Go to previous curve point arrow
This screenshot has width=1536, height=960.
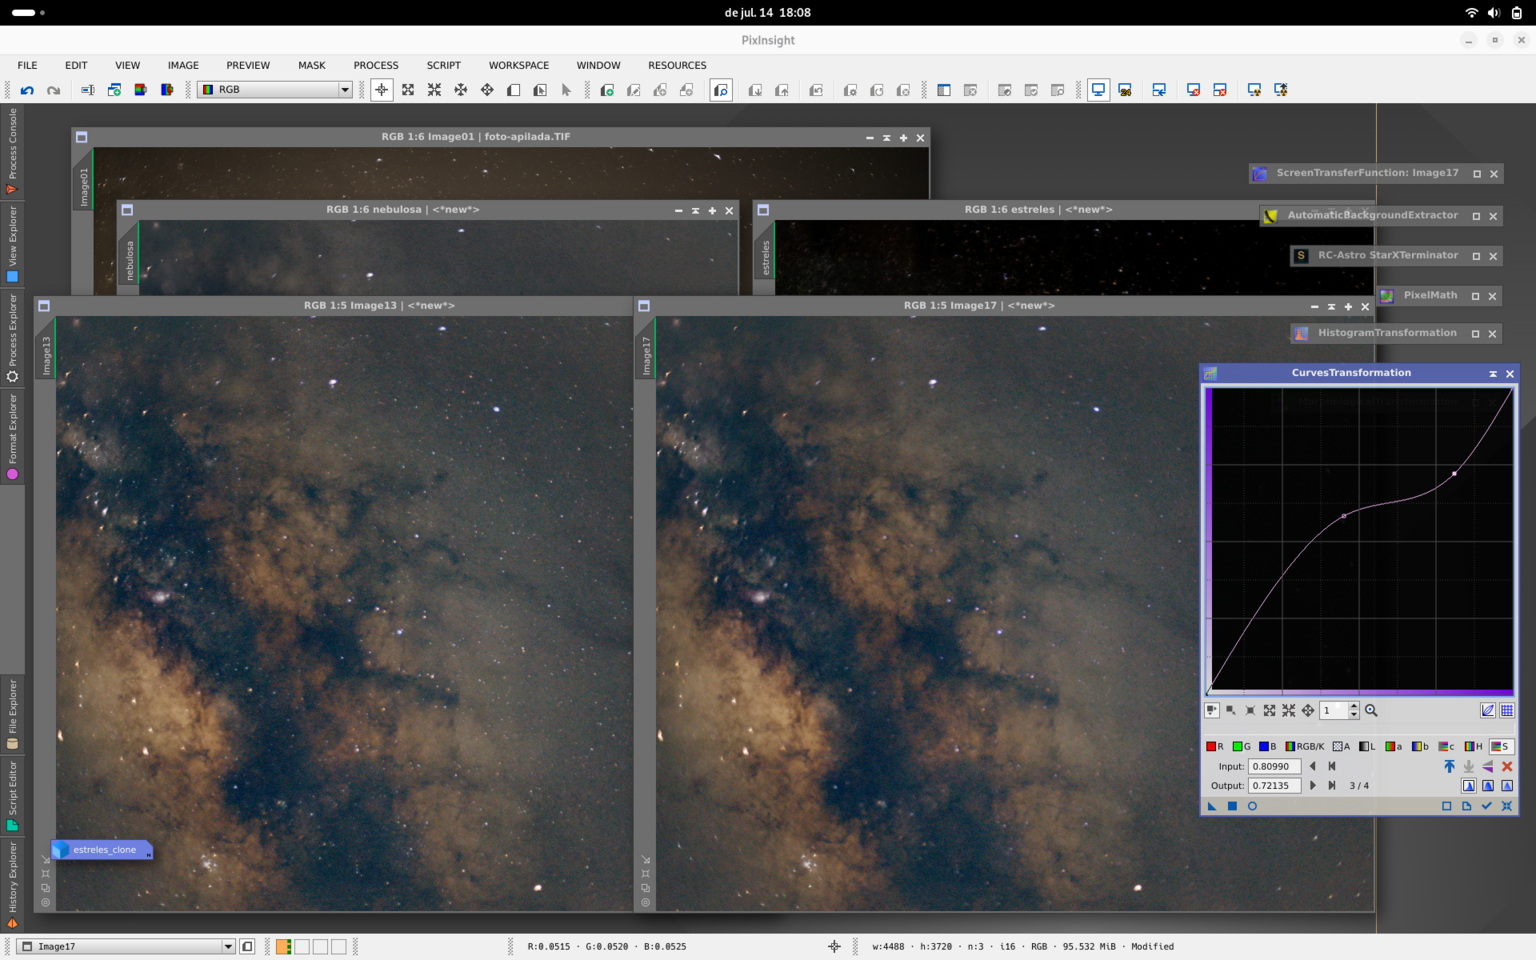[1313, 766]
